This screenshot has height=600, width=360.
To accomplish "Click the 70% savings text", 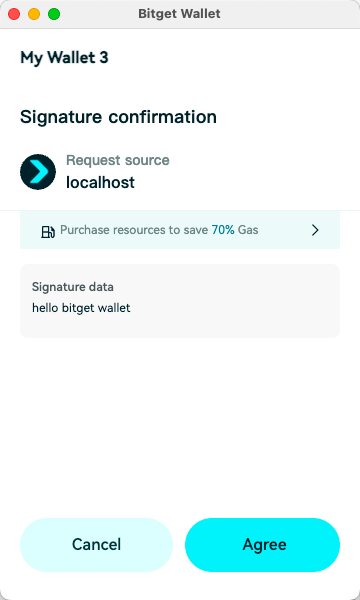I will point(223,230).
